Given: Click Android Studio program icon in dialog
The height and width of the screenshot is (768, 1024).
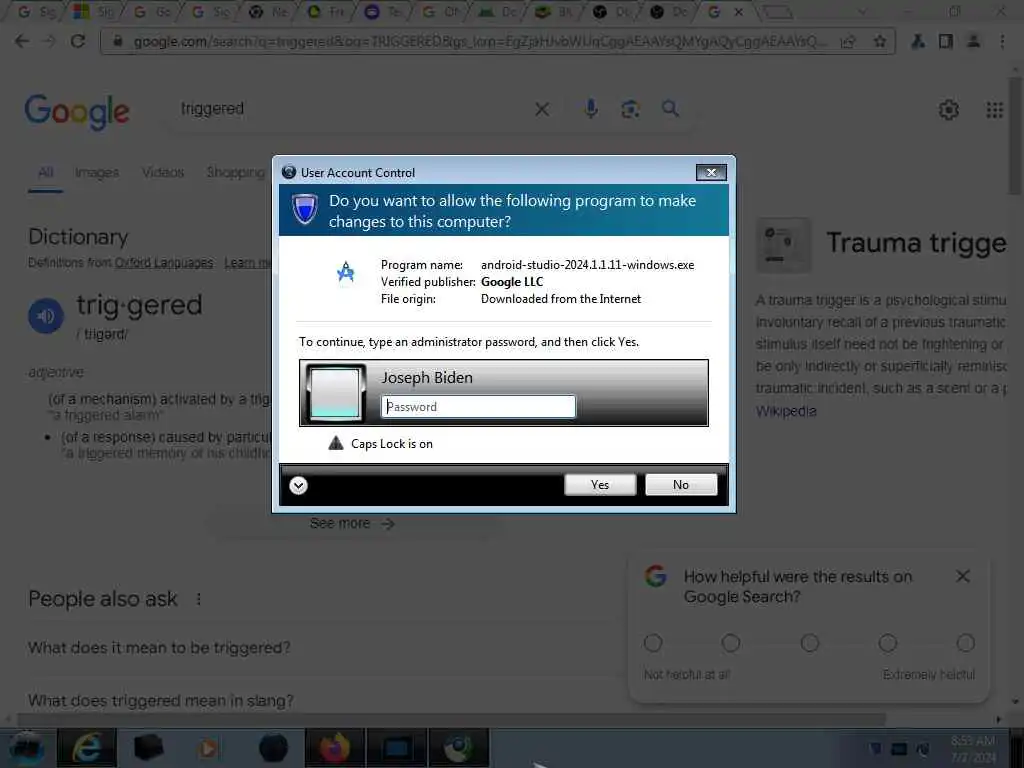Looking at the screenshot, I should (345, 272).
